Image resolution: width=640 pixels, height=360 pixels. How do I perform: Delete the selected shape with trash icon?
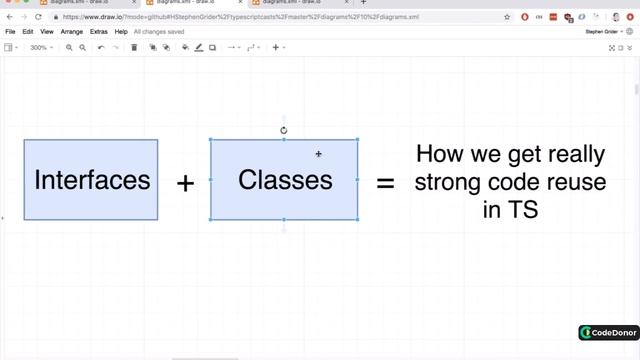[x=134, y=48]
